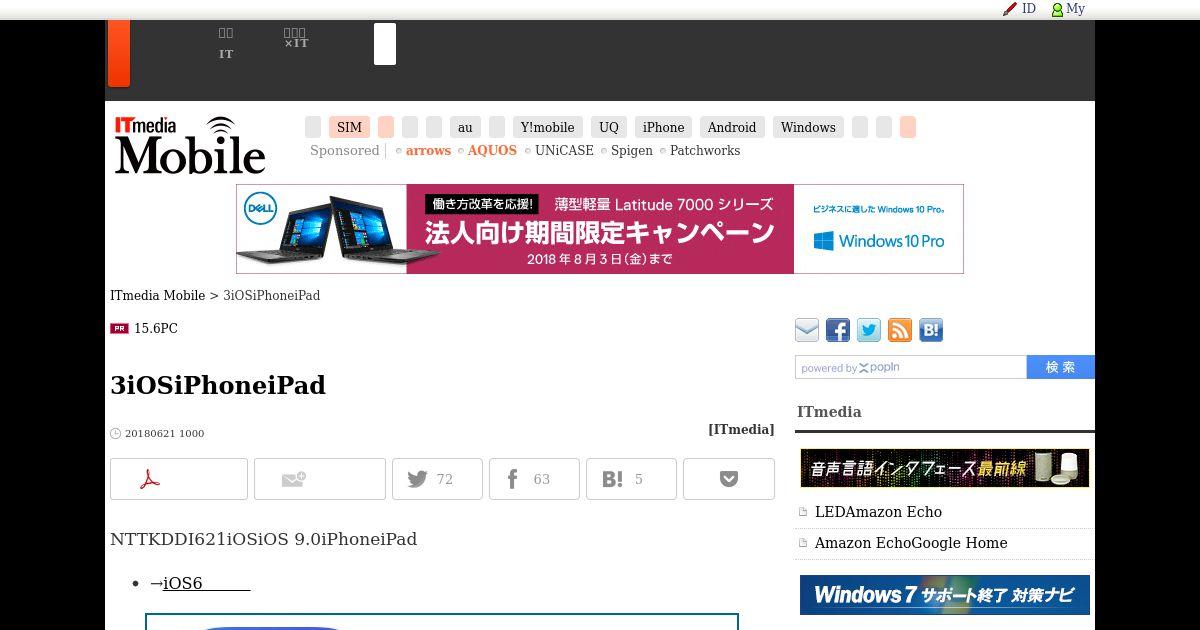Screen dimensions: 1200x630
Task: Click the [ITmedia] author credit
Action: [x=741, y=429]
